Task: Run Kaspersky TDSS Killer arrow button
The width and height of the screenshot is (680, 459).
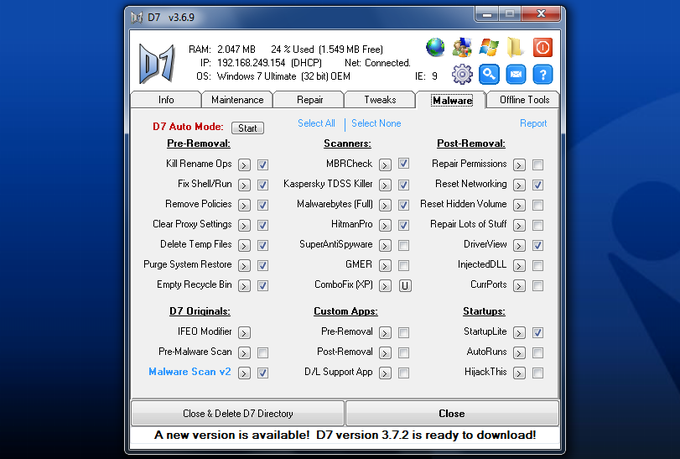Action: (x=385, y=185)
